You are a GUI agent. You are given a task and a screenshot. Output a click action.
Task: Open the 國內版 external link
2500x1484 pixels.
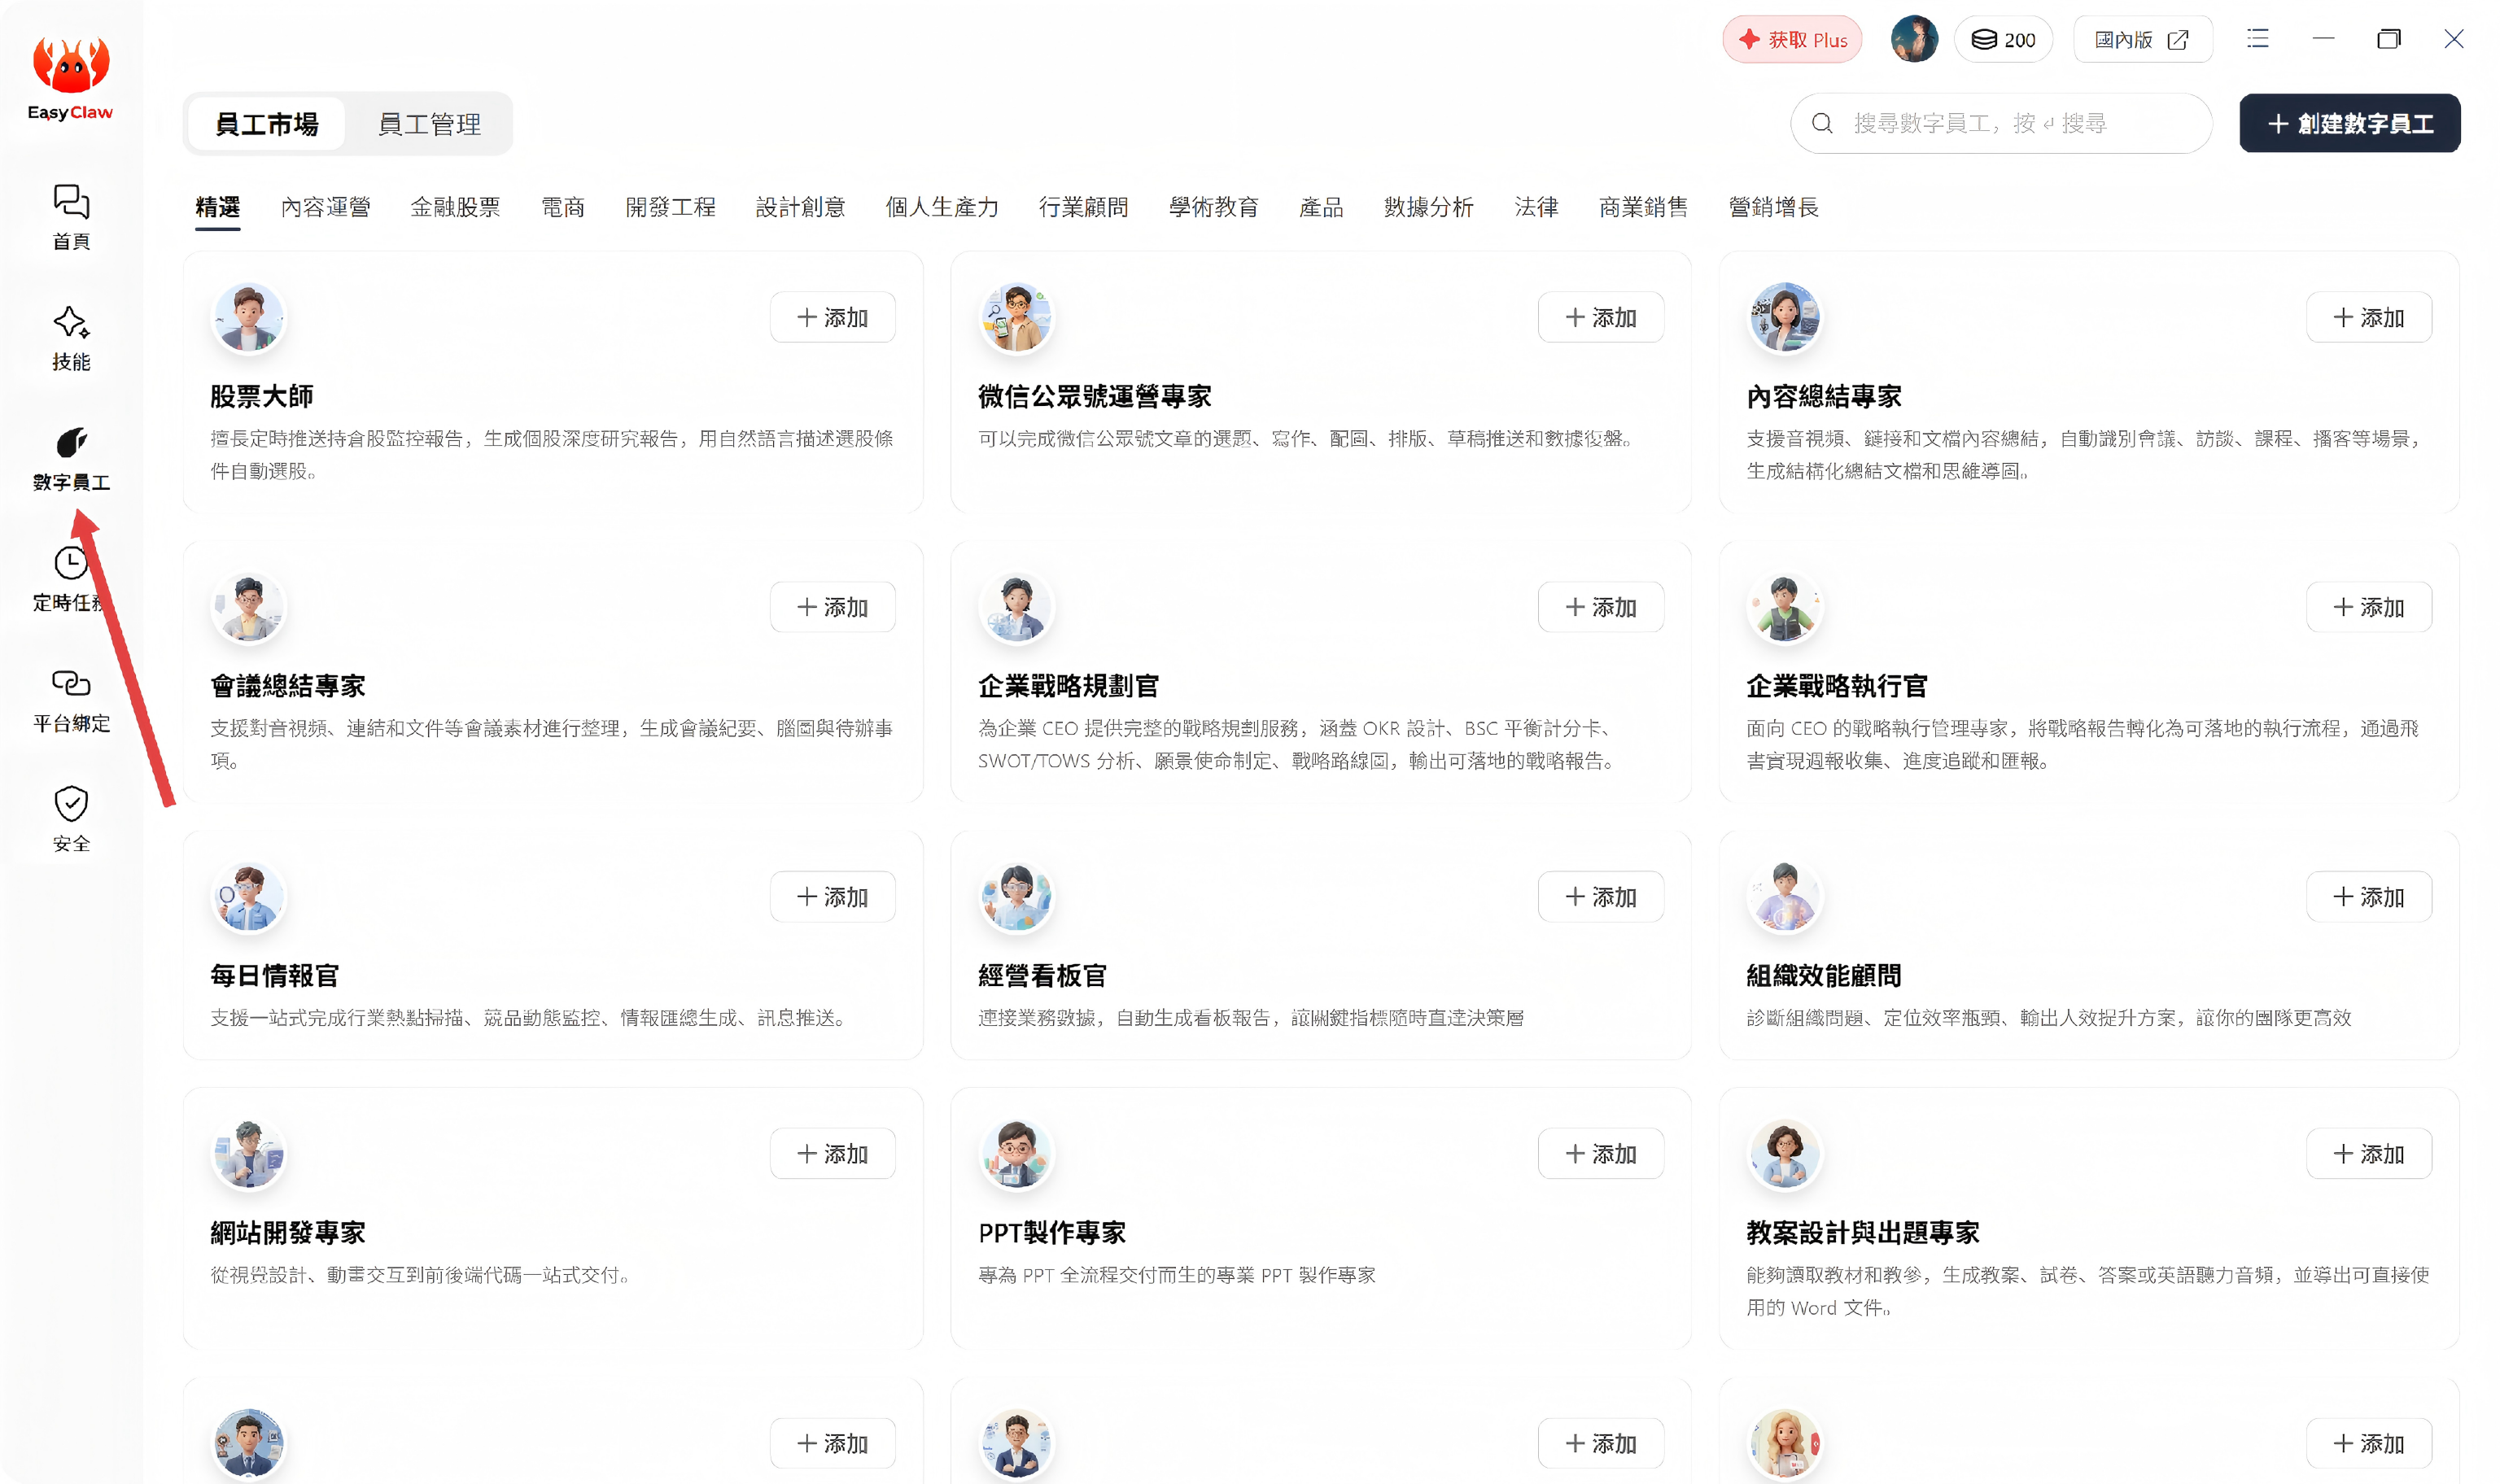[2142, 40]
